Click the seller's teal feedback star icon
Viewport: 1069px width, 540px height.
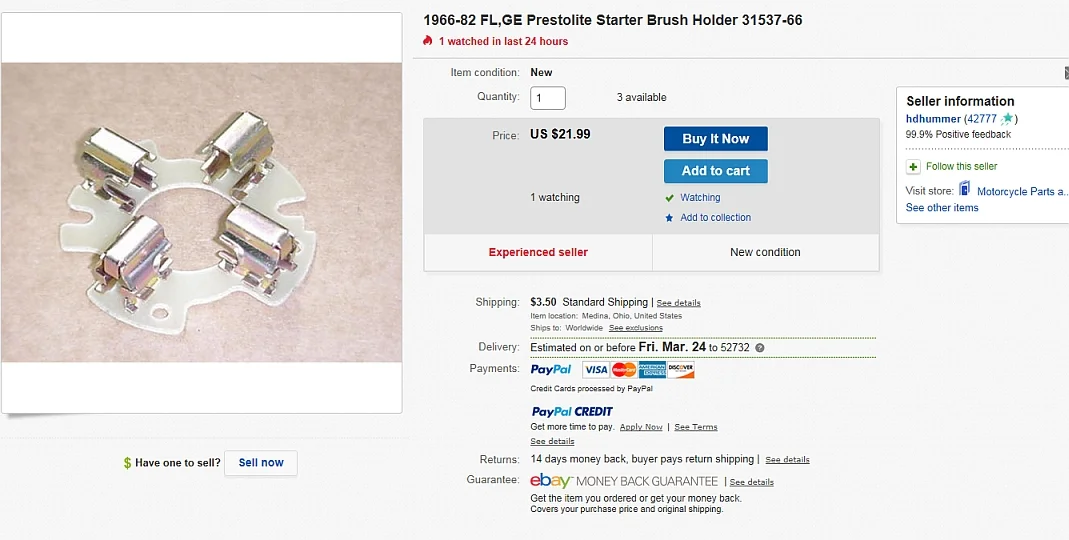pyautogui.click(x=1008, y=119)
